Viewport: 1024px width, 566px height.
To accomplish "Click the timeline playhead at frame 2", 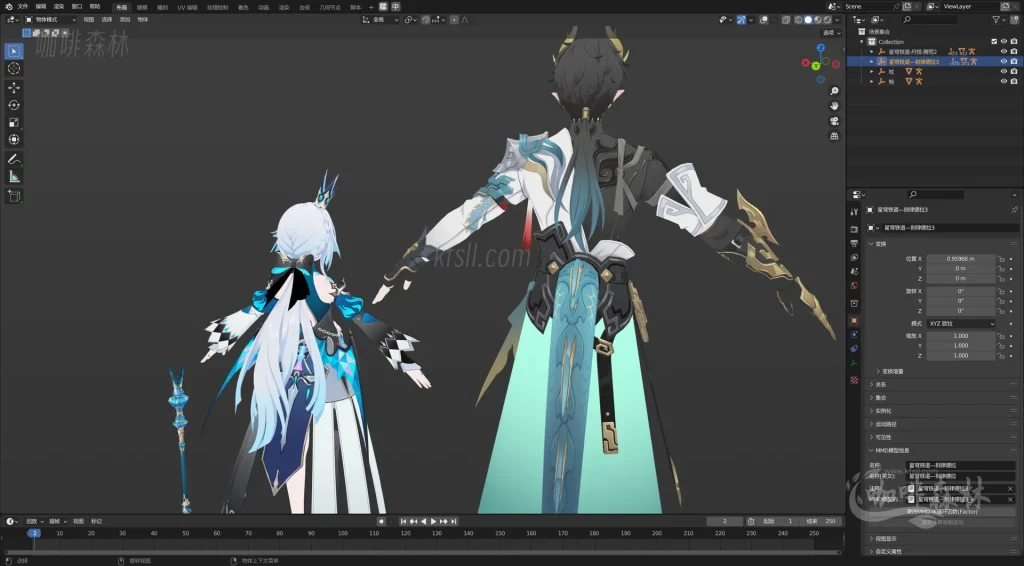I will point(34,533).
